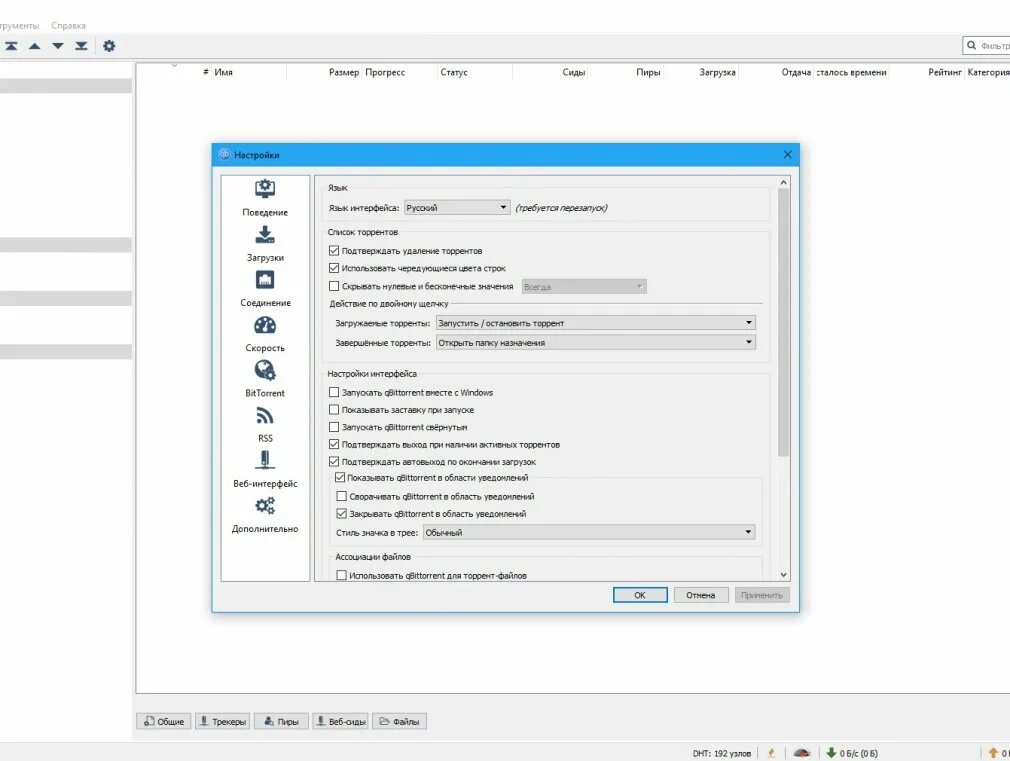The width and height of the screenshot is (1010, 761).
Task: Open the Загрузки settings section
Action: coord(265,244)
